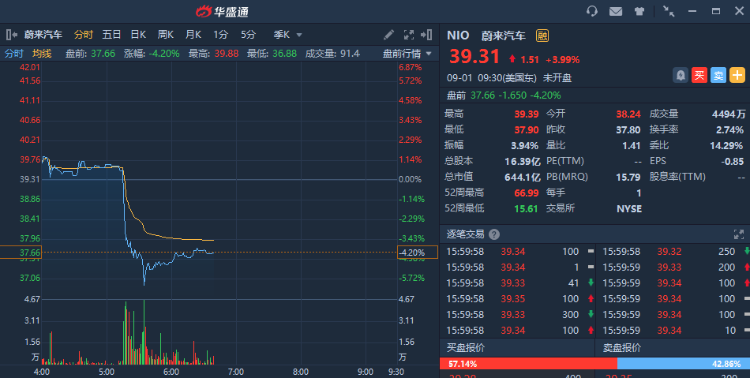
Task: Switch to the 五日 chart tab
Action: pyautogui.click(x=111, y=34)
